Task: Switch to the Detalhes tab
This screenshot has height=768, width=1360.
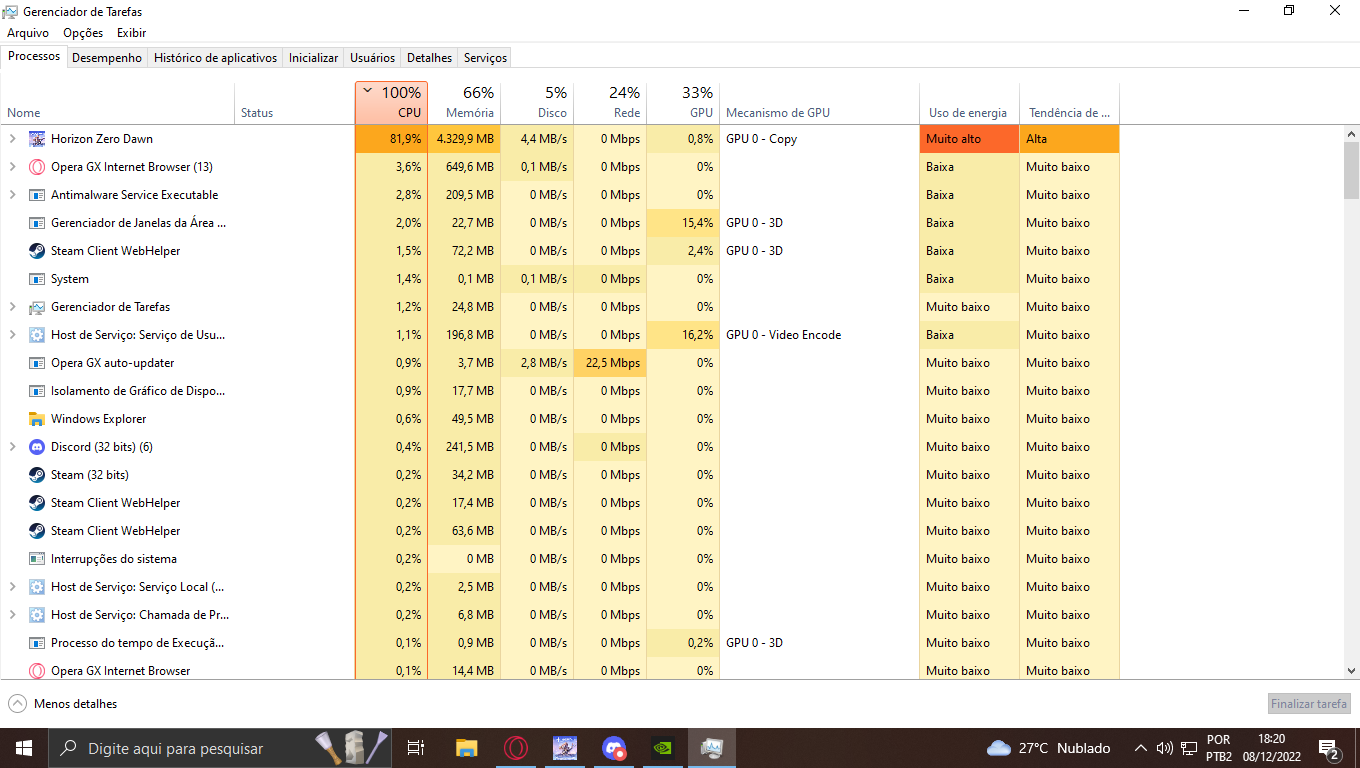Action: tap(430, 58)
